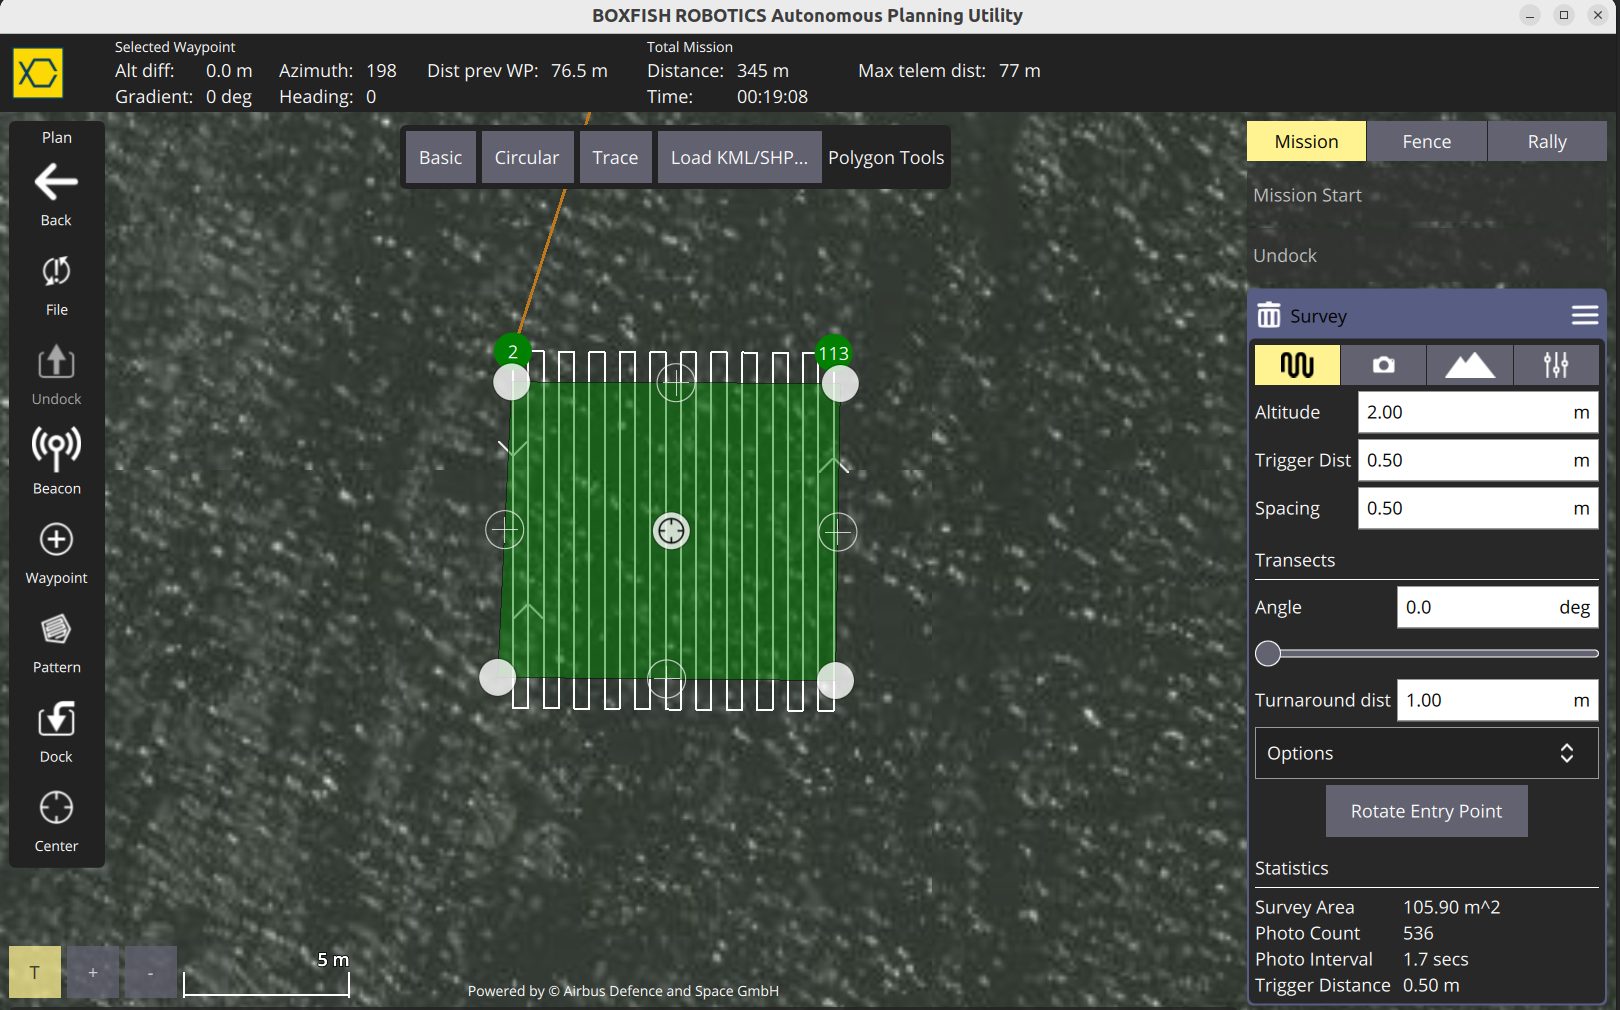Select the Waypoint tool
This screenshot has width=1620, height=1010.
(x=56, y=540)
